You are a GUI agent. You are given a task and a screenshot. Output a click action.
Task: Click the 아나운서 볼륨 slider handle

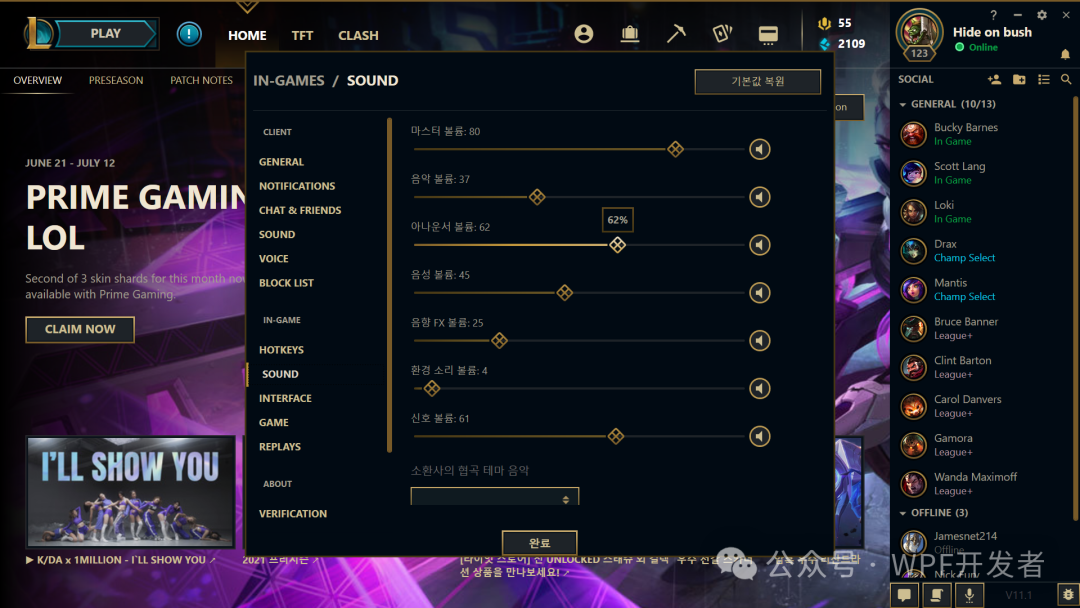(617, 244)
